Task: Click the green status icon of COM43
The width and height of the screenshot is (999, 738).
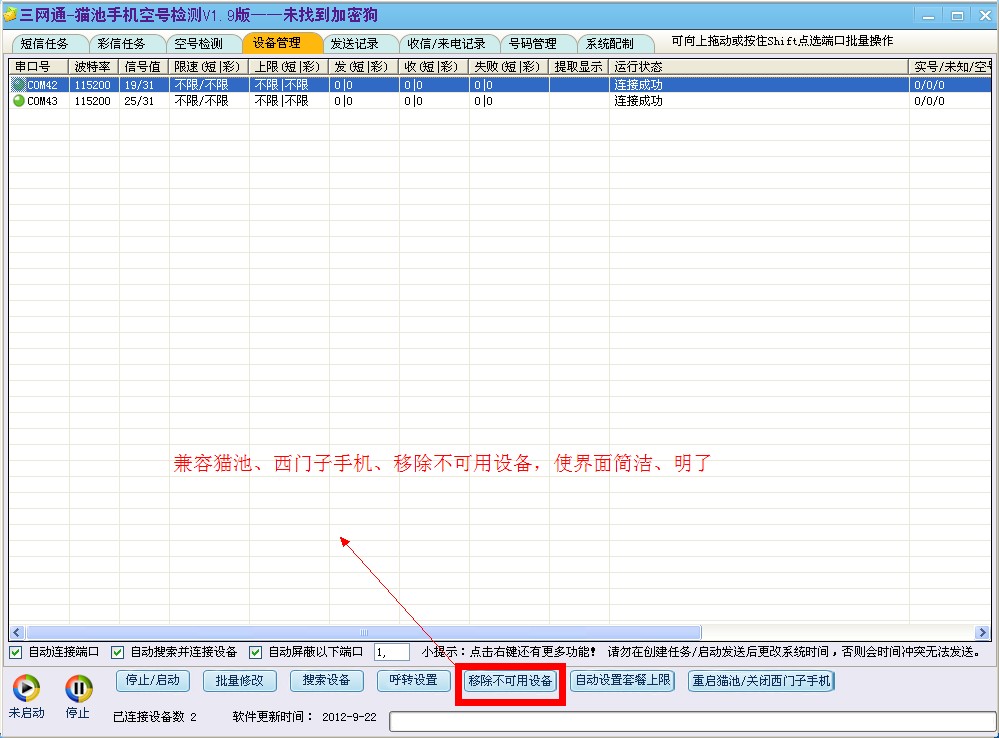Action: click(18, 101)
